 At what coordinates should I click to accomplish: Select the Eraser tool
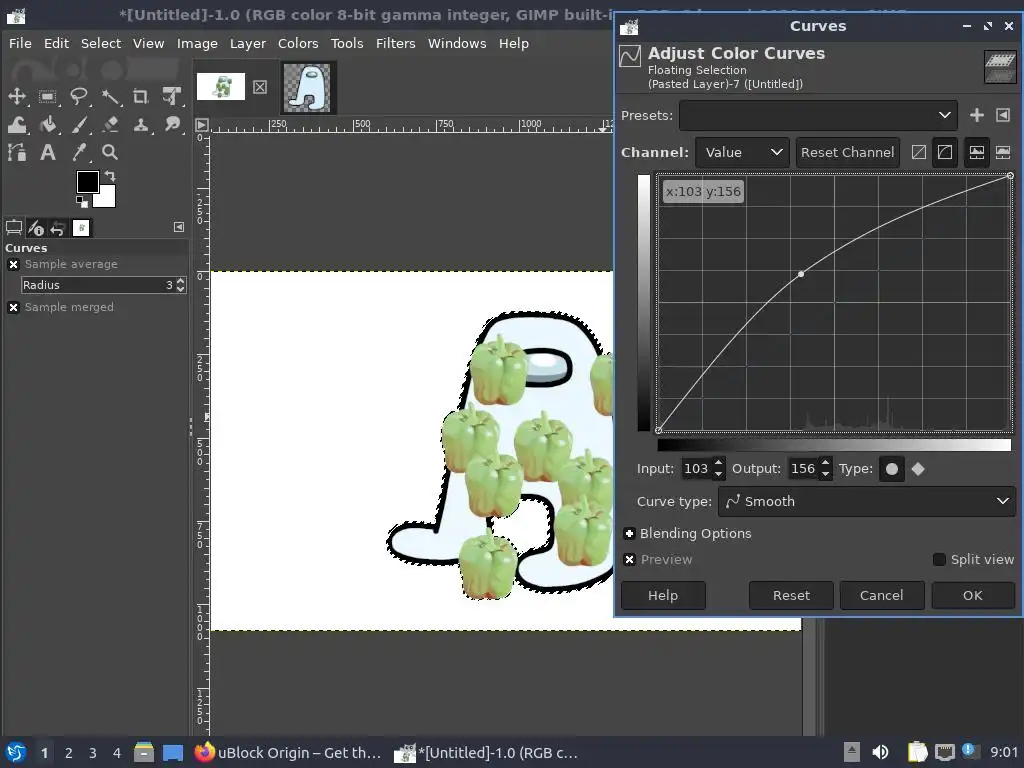click(x=110, y=124)
